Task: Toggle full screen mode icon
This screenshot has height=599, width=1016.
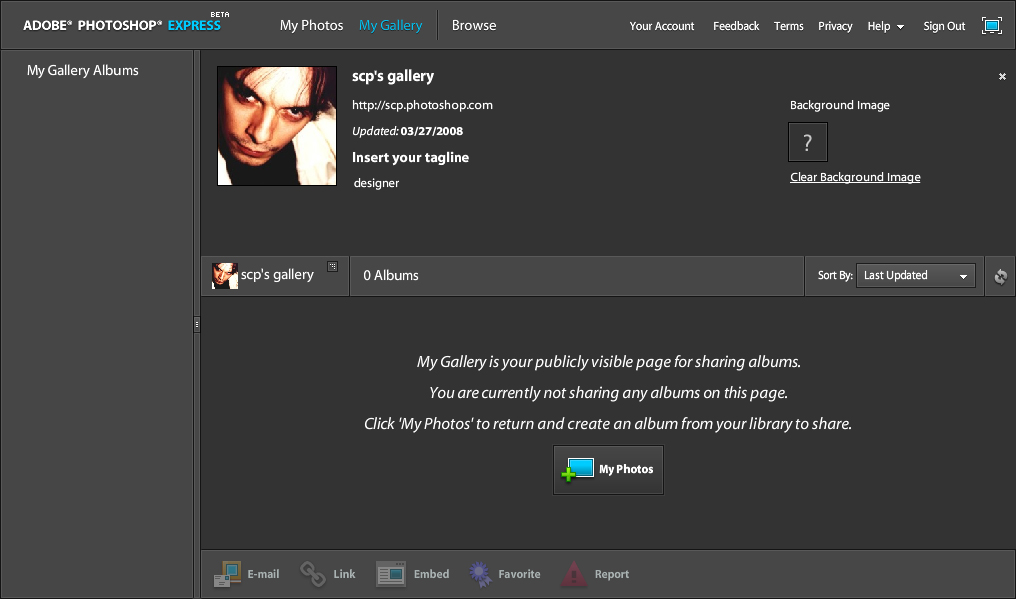Action: 991,26
